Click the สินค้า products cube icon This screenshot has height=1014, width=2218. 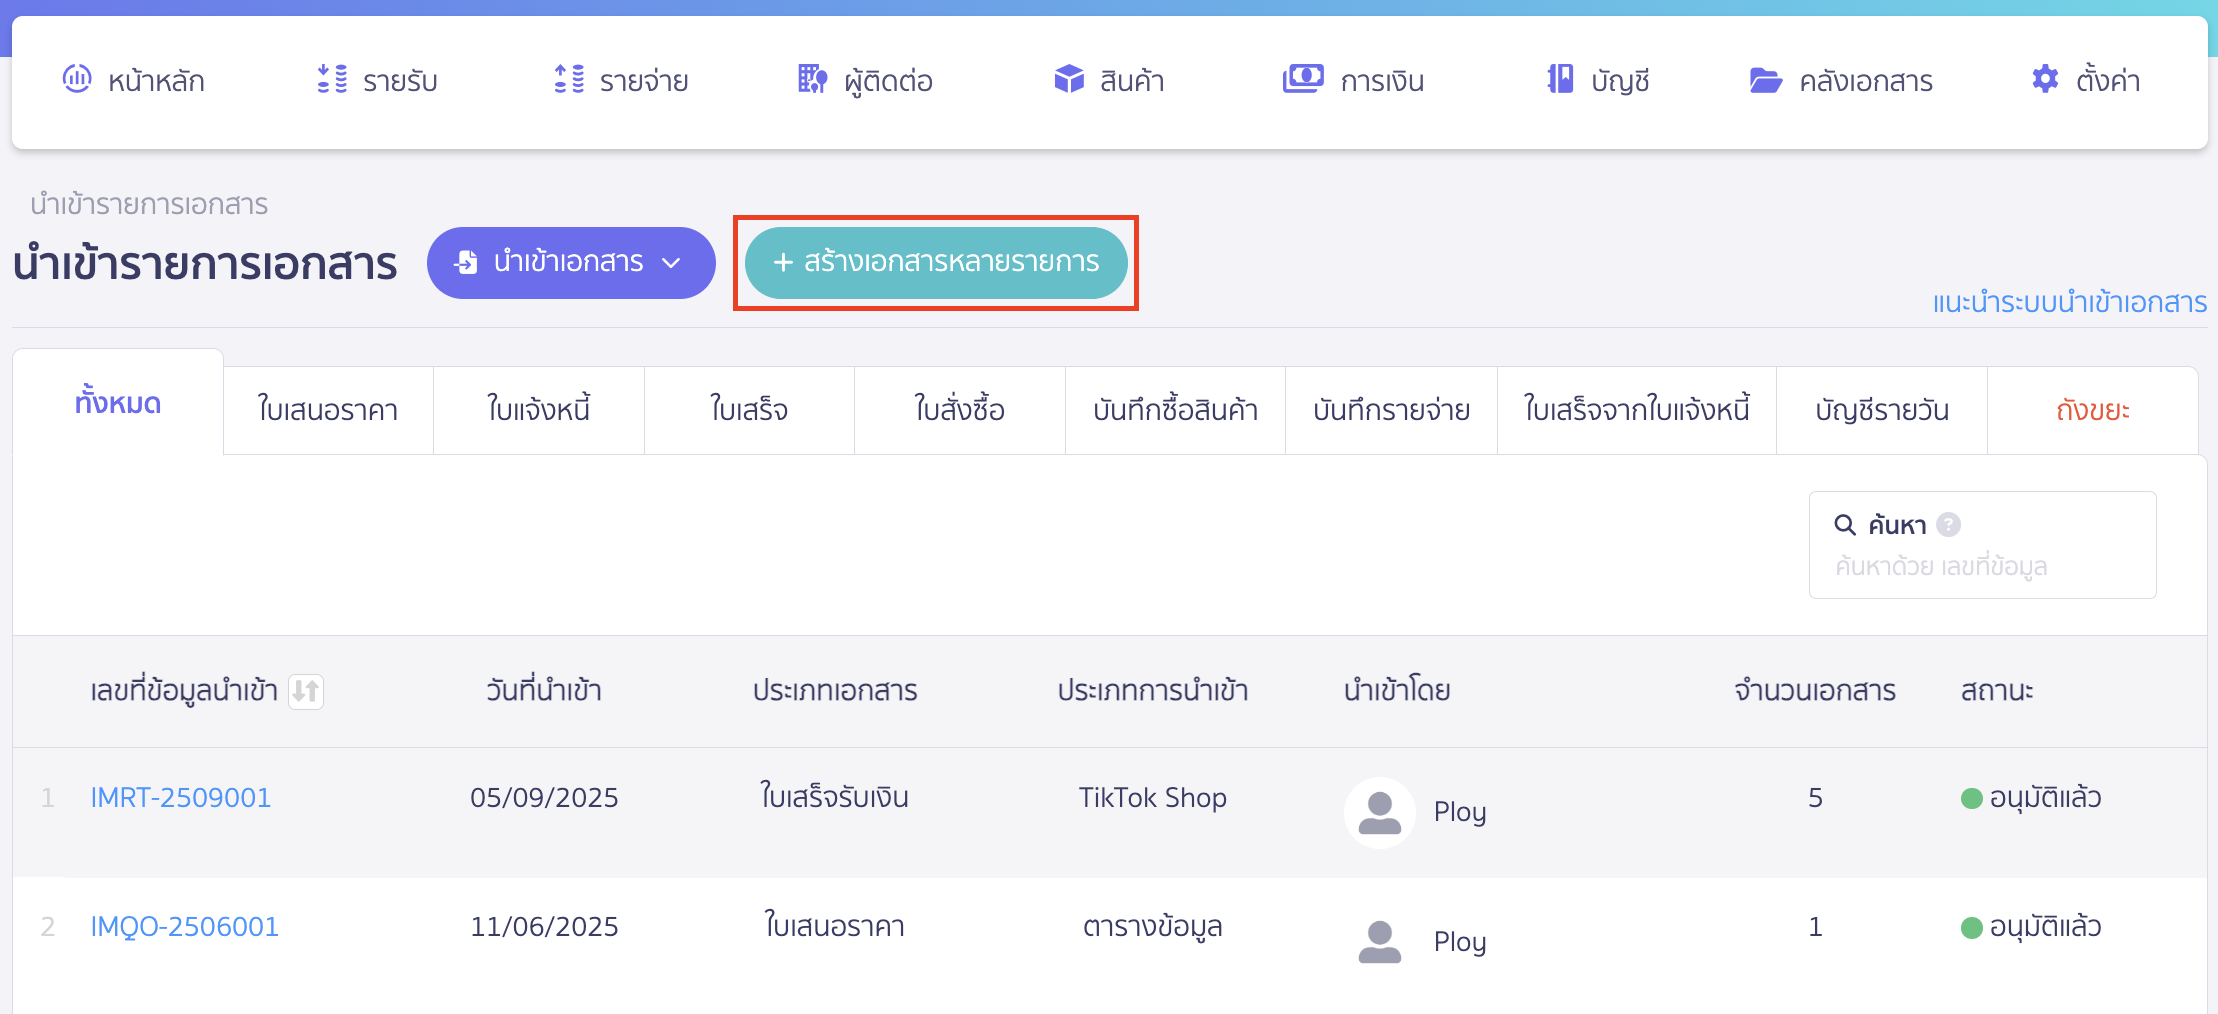pos(1068,80)
